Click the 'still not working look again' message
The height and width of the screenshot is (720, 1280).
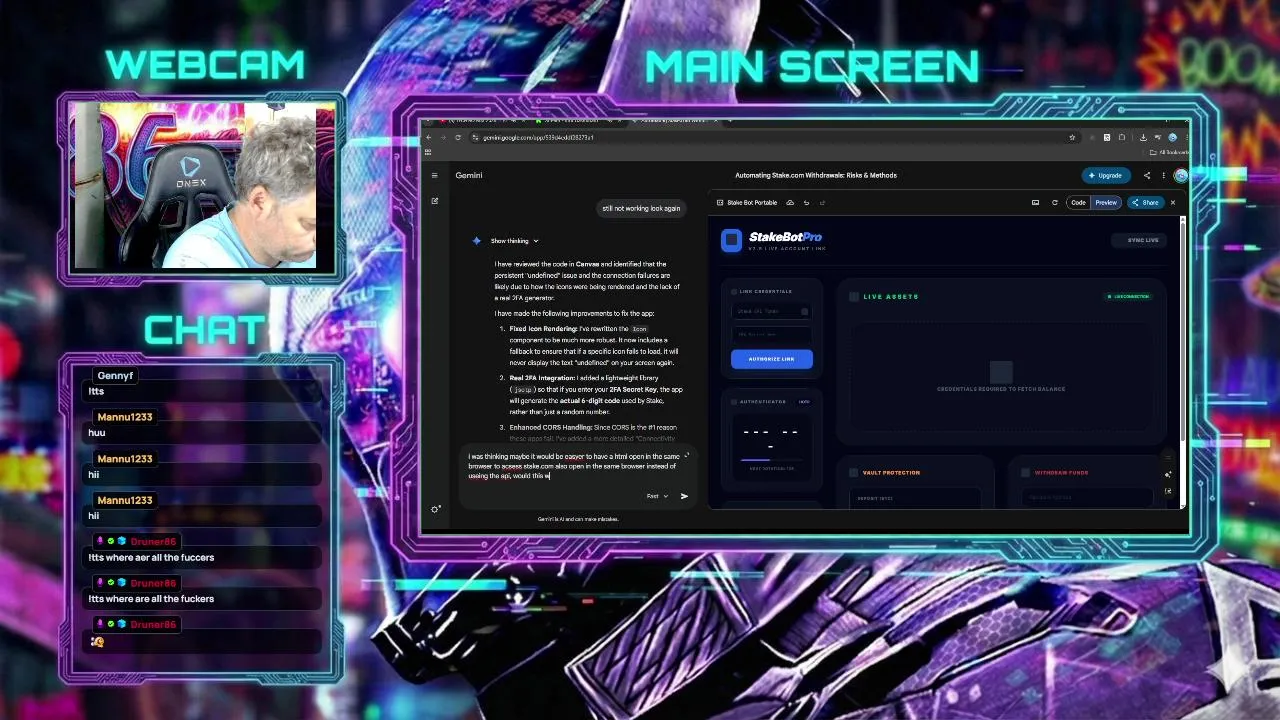[641, 208]
